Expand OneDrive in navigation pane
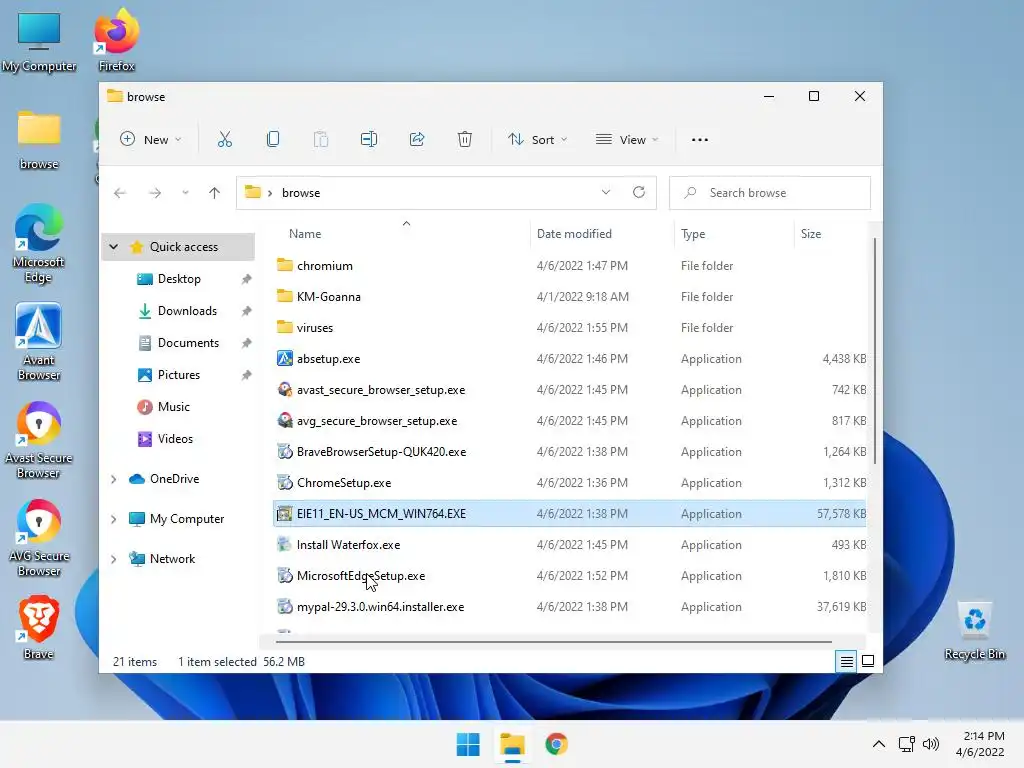The height and width of the screenshot is (768, 1024). click(114, 479)
